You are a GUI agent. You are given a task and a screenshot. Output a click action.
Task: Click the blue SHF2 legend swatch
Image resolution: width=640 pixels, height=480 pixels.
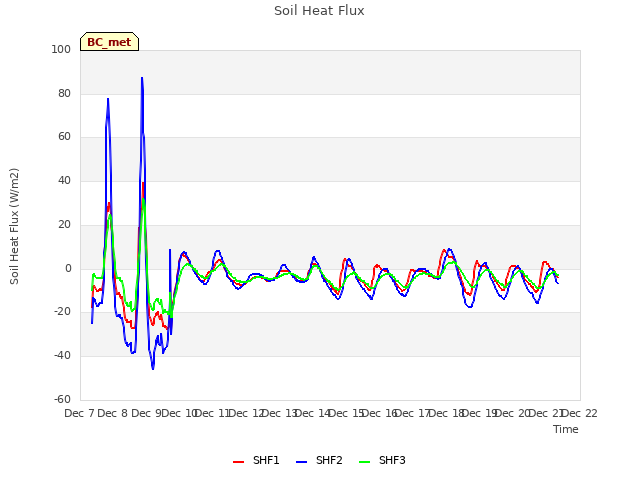click(x=301, y=462)
